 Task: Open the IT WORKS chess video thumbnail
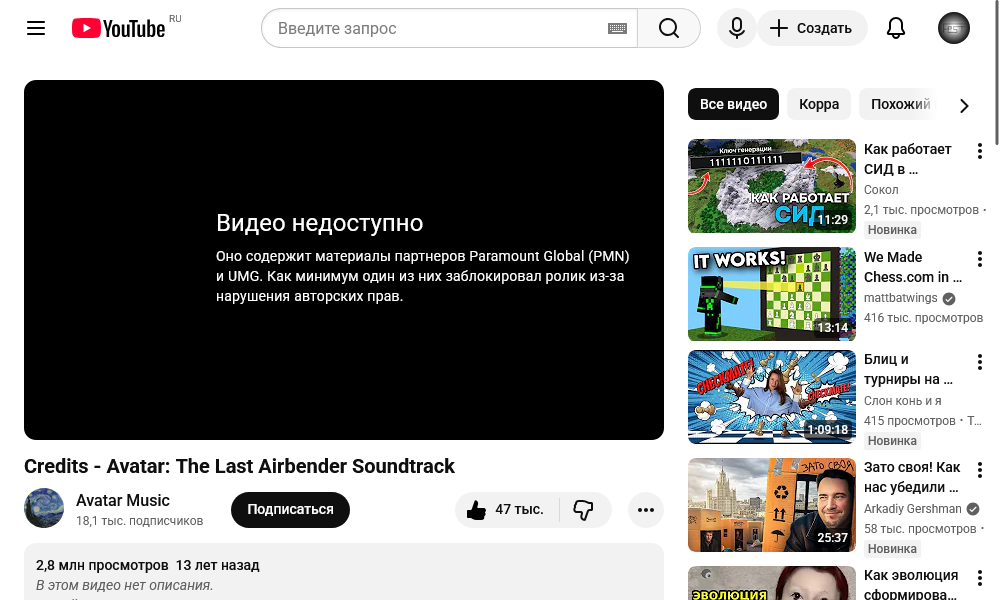click(772, 294)
